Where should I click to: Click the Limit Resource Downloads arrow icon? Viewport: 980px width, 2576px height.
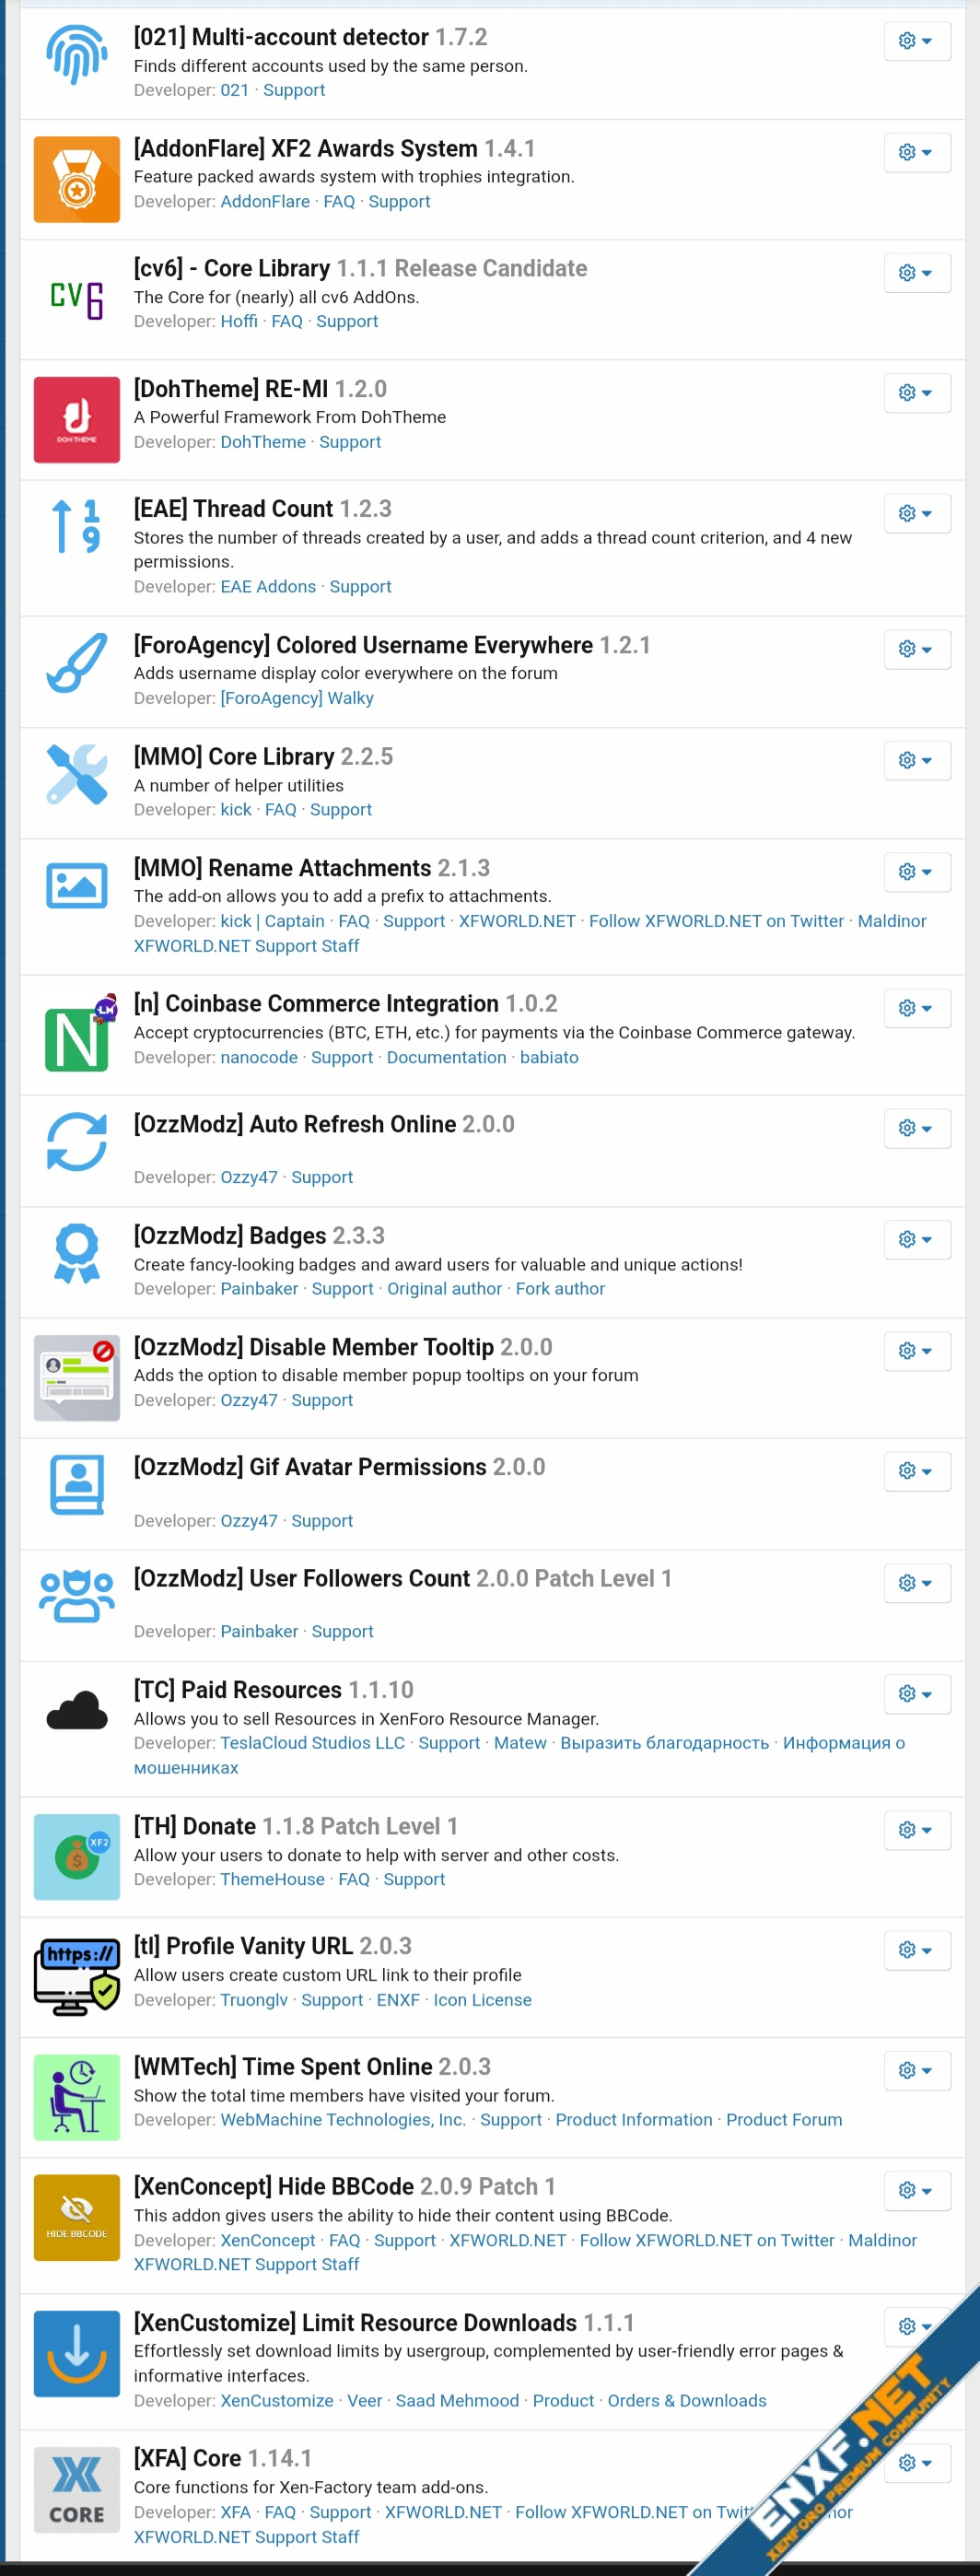point(76,2353)
